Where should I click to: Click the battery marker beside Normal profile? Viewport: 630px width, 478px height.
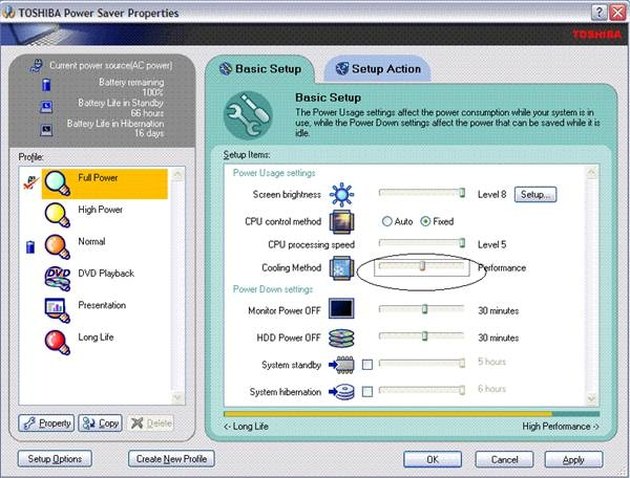(30, 247)
